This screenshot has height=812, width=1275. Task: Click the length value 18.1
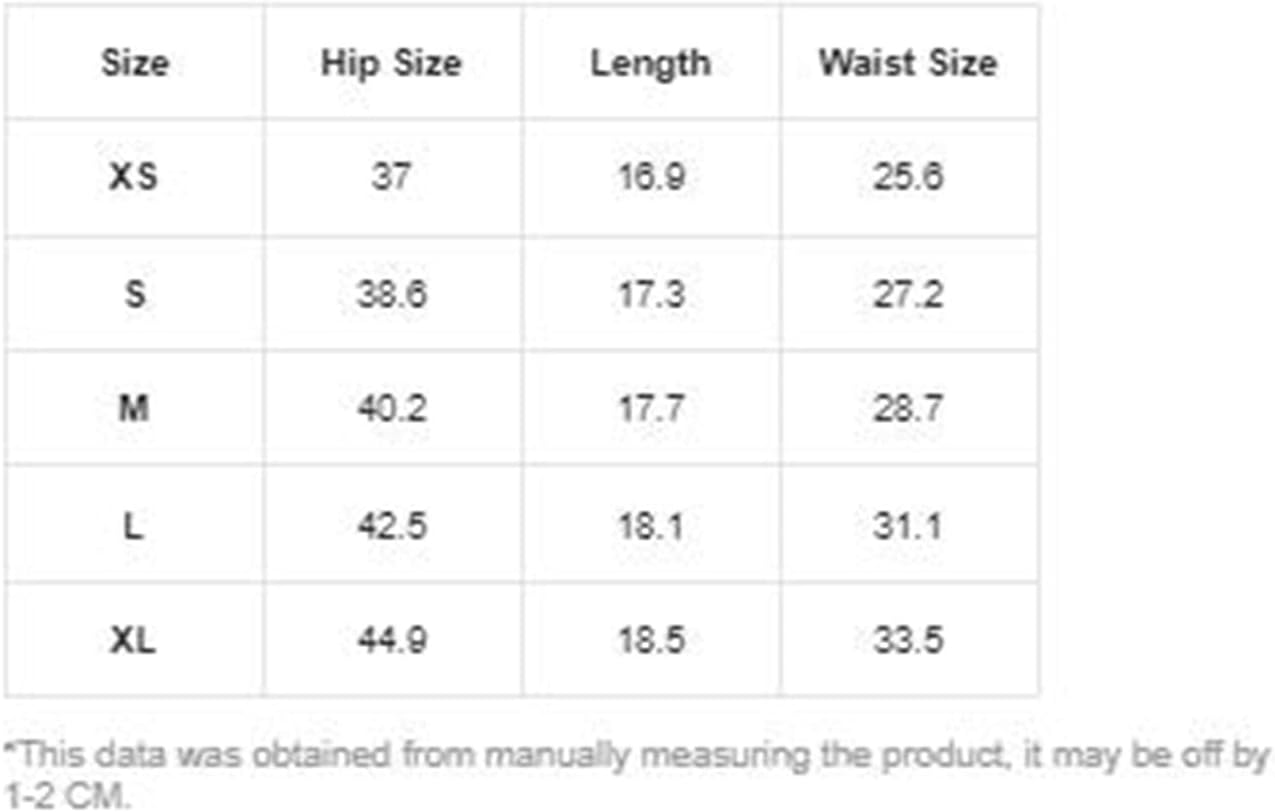point(650,525)
